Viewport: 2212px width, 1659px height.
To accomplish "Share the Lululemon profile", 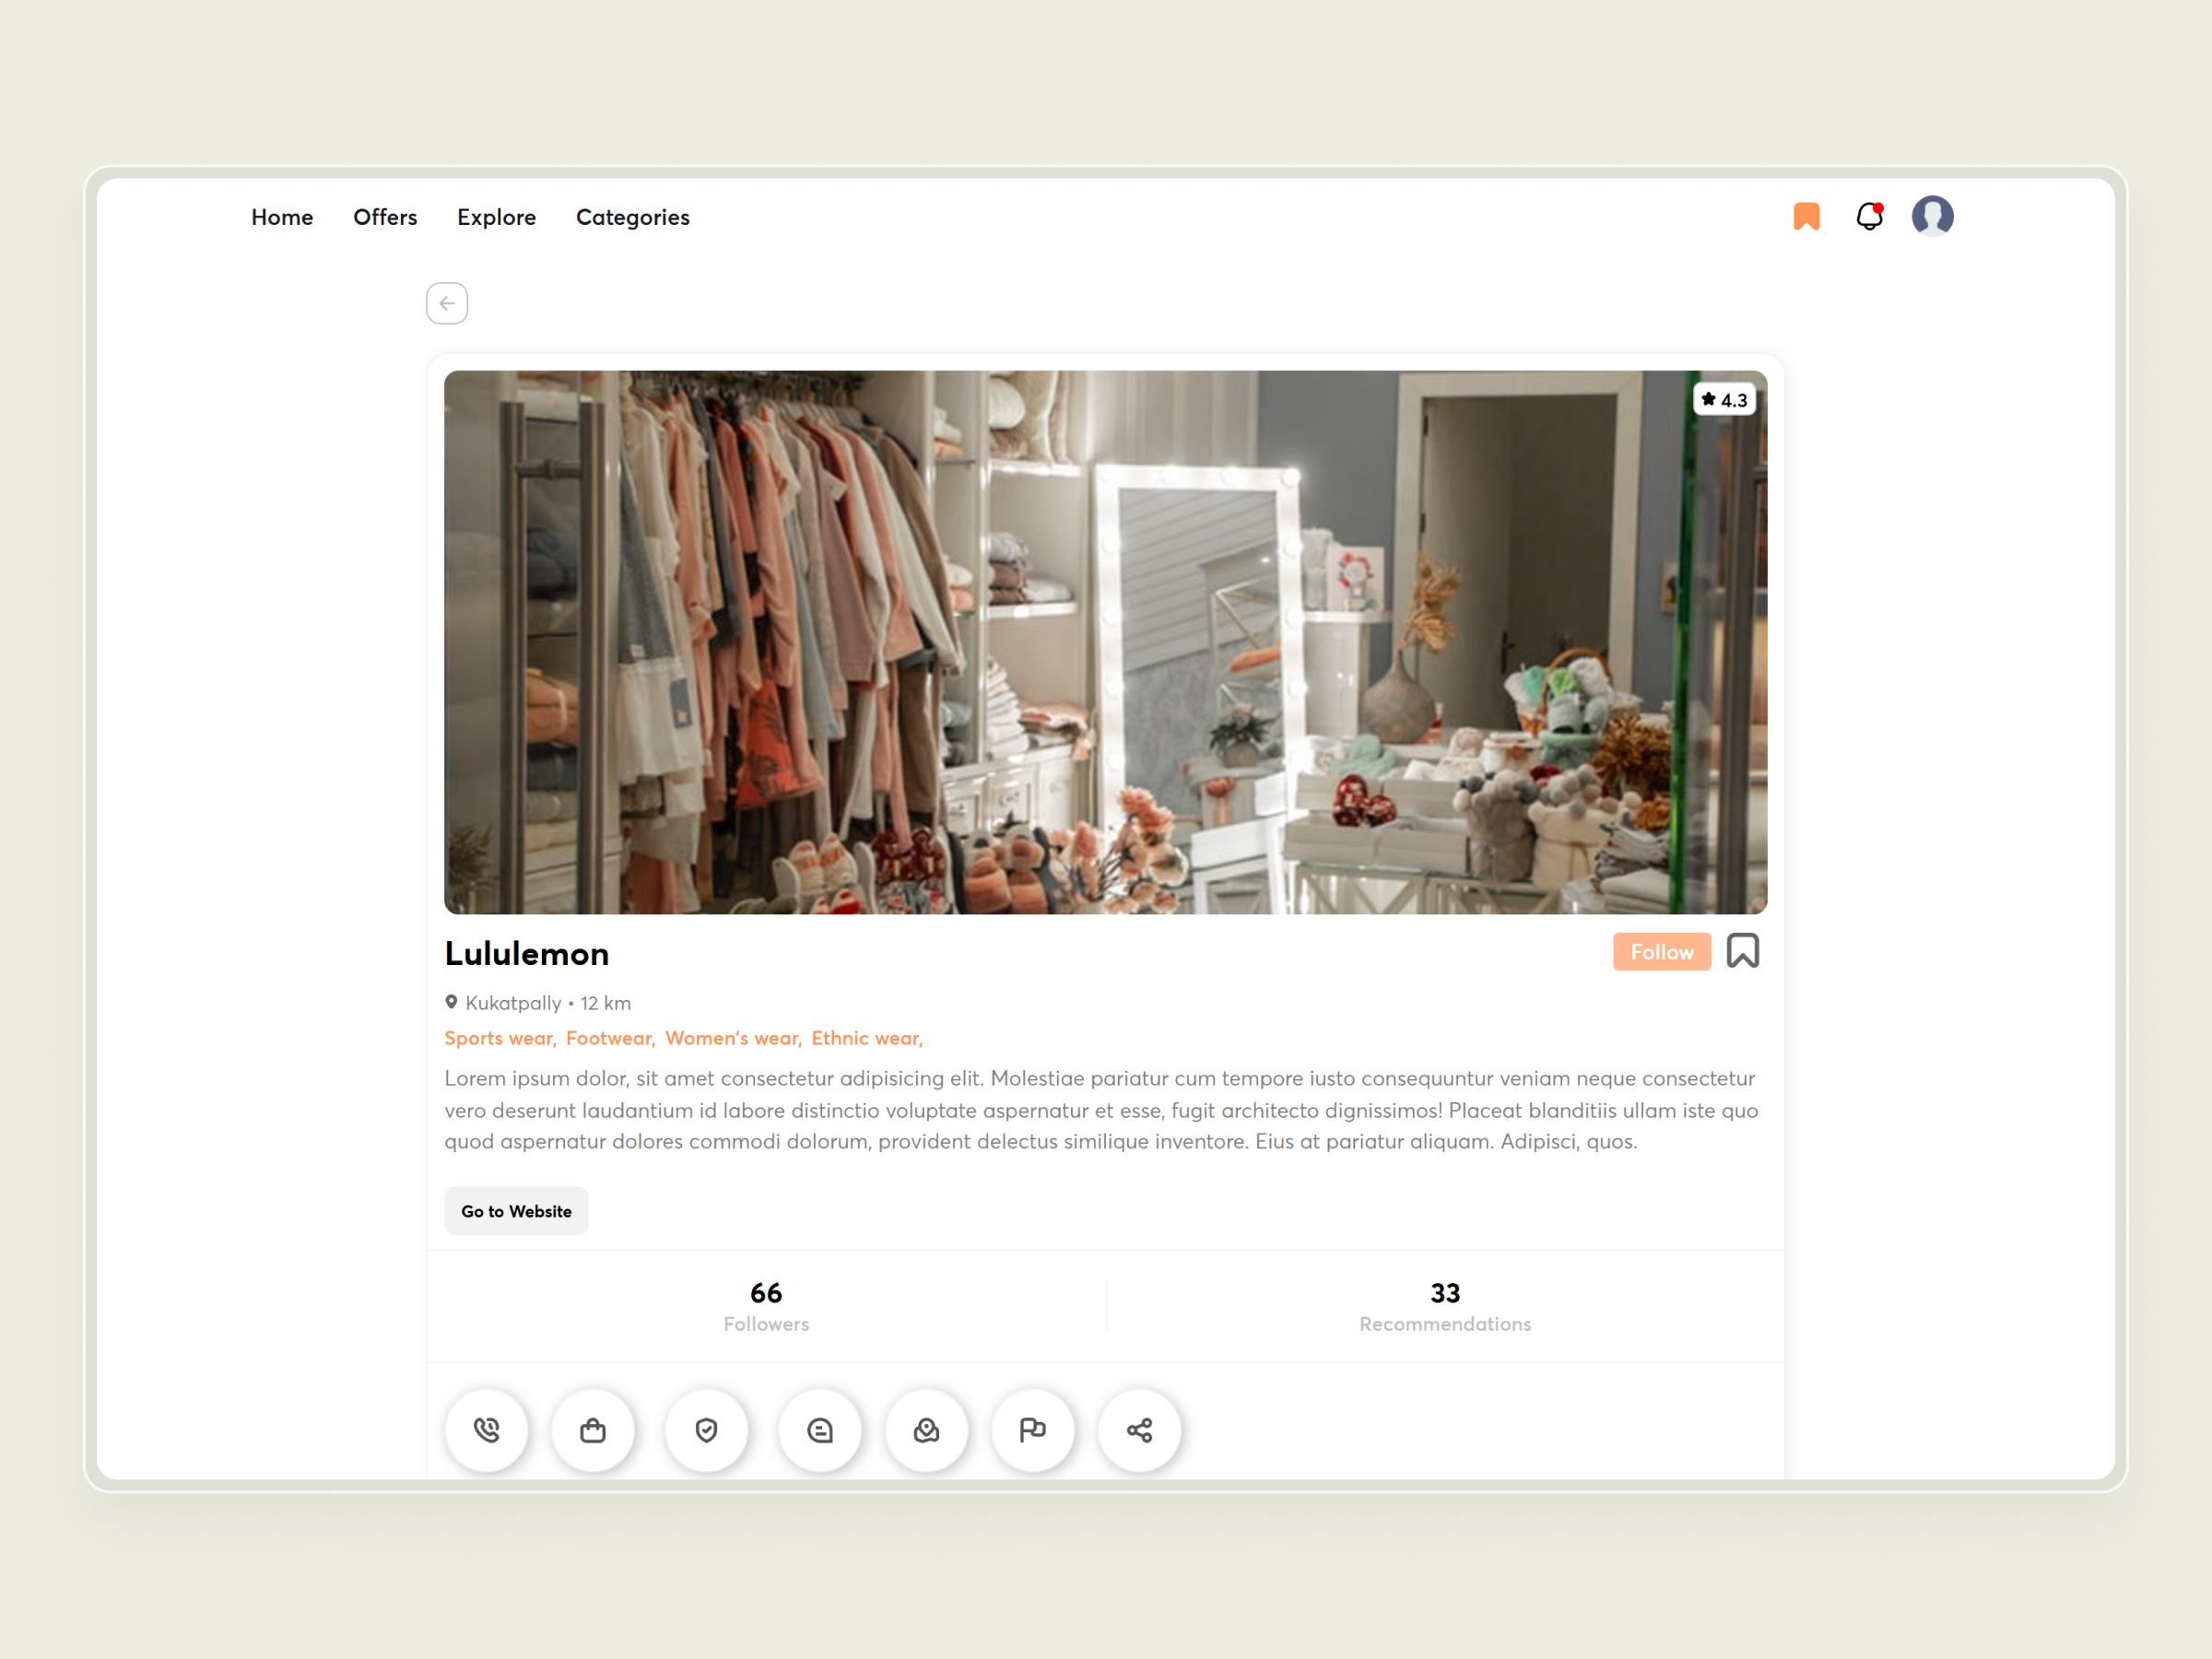I will point(1139,1430).
